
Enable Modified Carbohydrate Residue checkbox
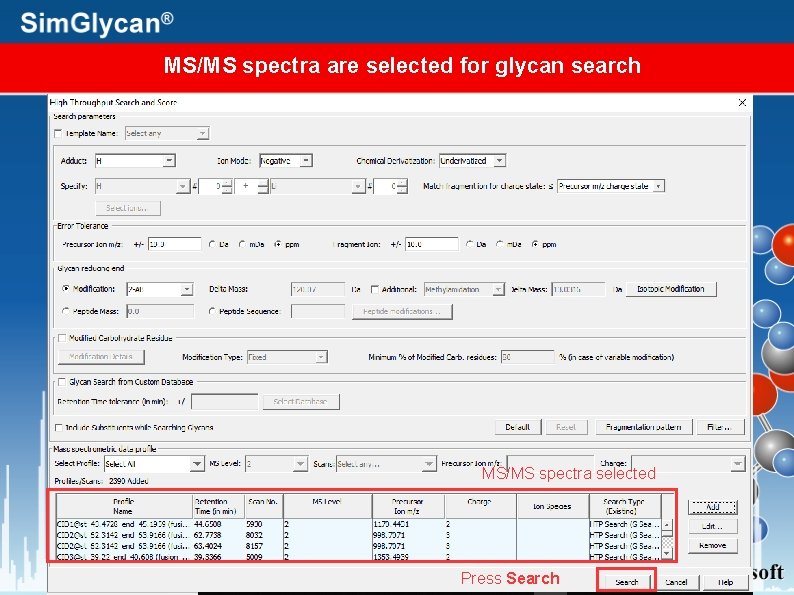coord(62,338)
